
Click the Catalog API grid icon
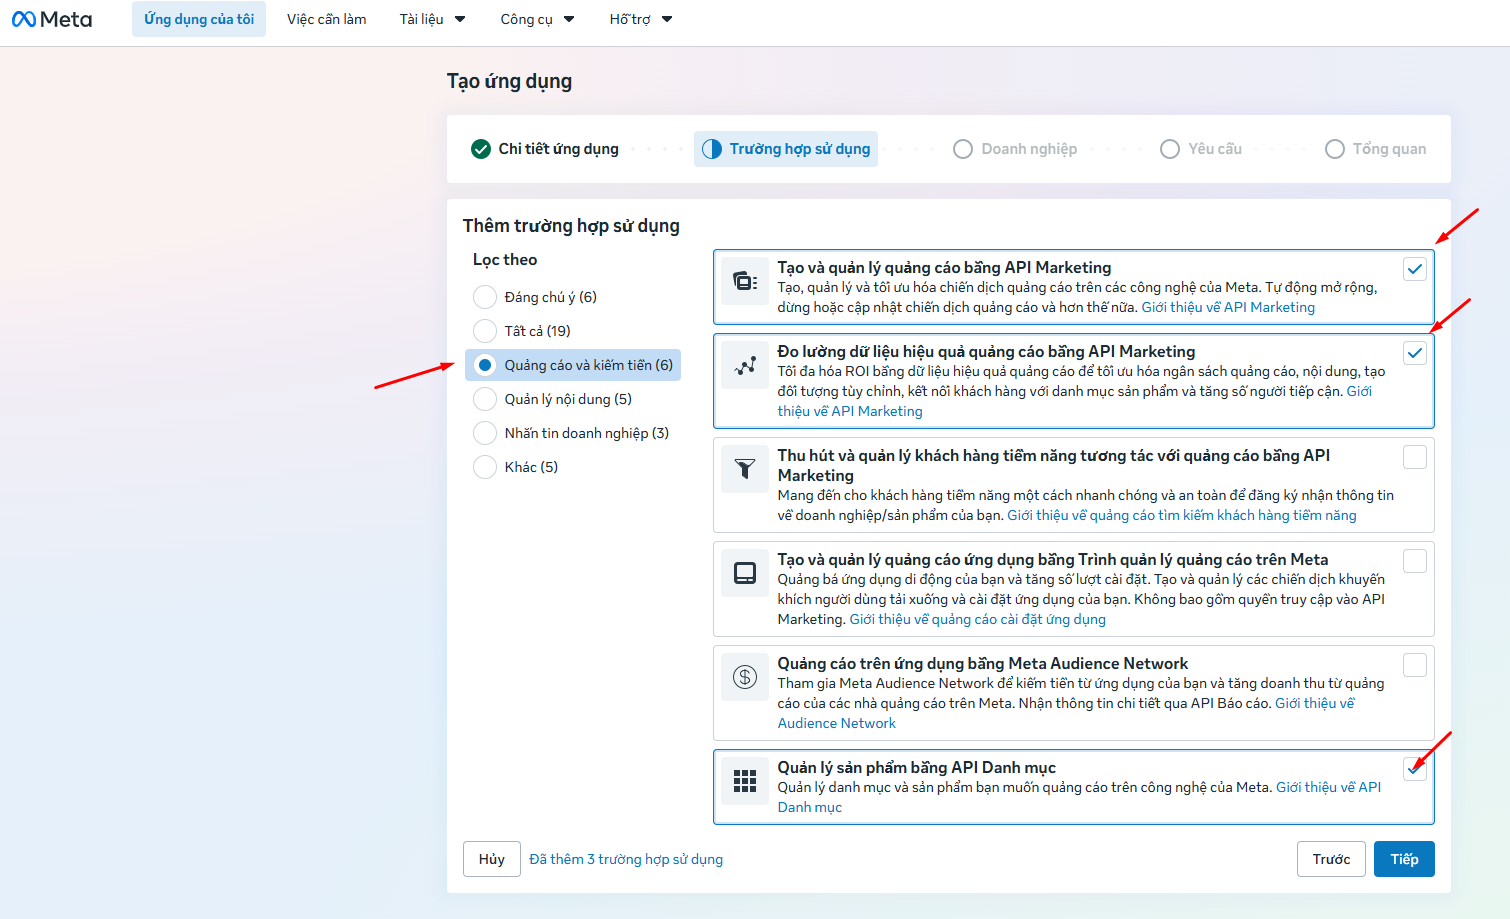click(x=745, y=781)
